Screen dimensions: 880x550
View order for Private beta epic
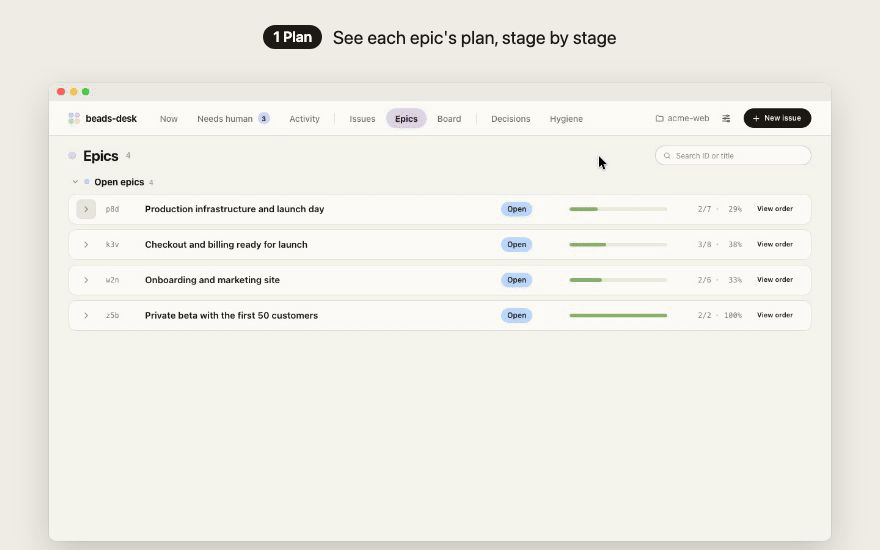pyautogui.click(x=774, y=315)
